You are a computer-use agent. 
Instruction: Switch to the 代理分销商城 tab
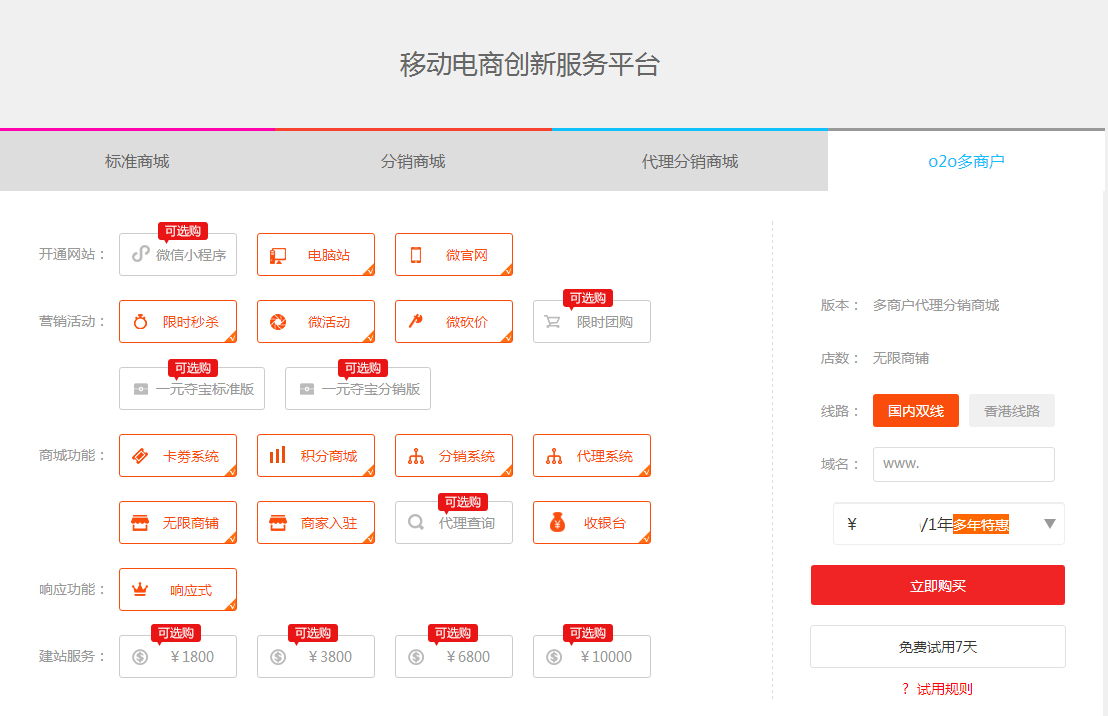[689, 161]
